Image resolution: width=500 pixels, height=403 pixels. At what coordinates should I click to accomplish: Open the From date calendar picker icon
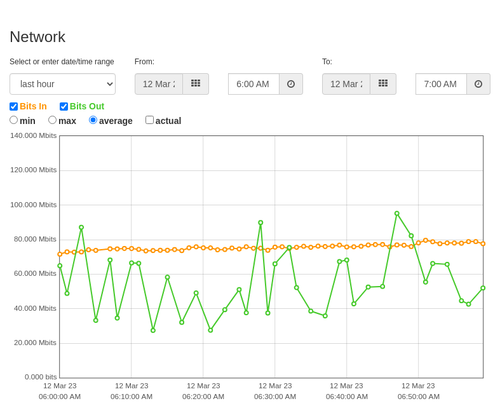(196, 84)
